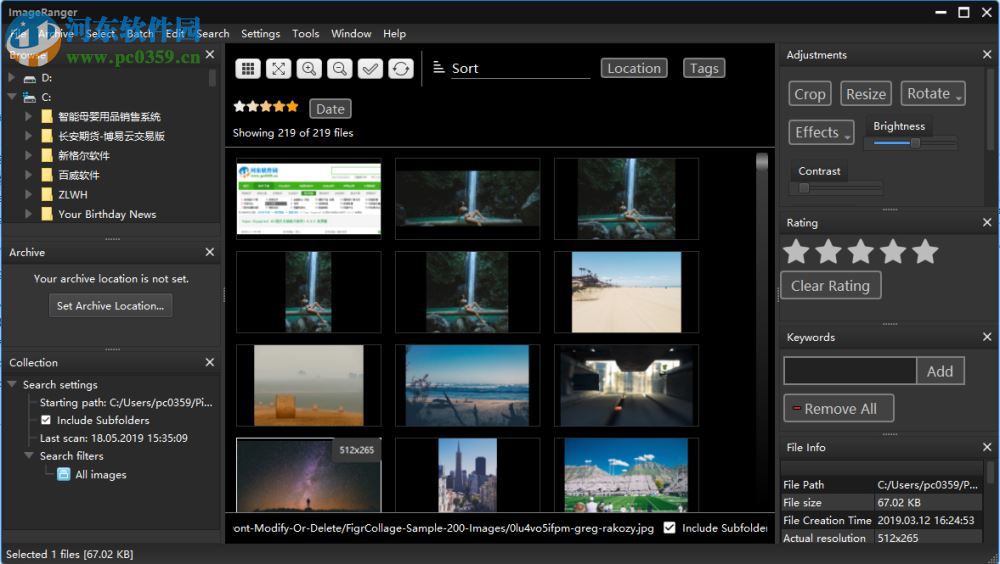
Task: Switch to grid thumbnail view
Action: tap(247, 68)
